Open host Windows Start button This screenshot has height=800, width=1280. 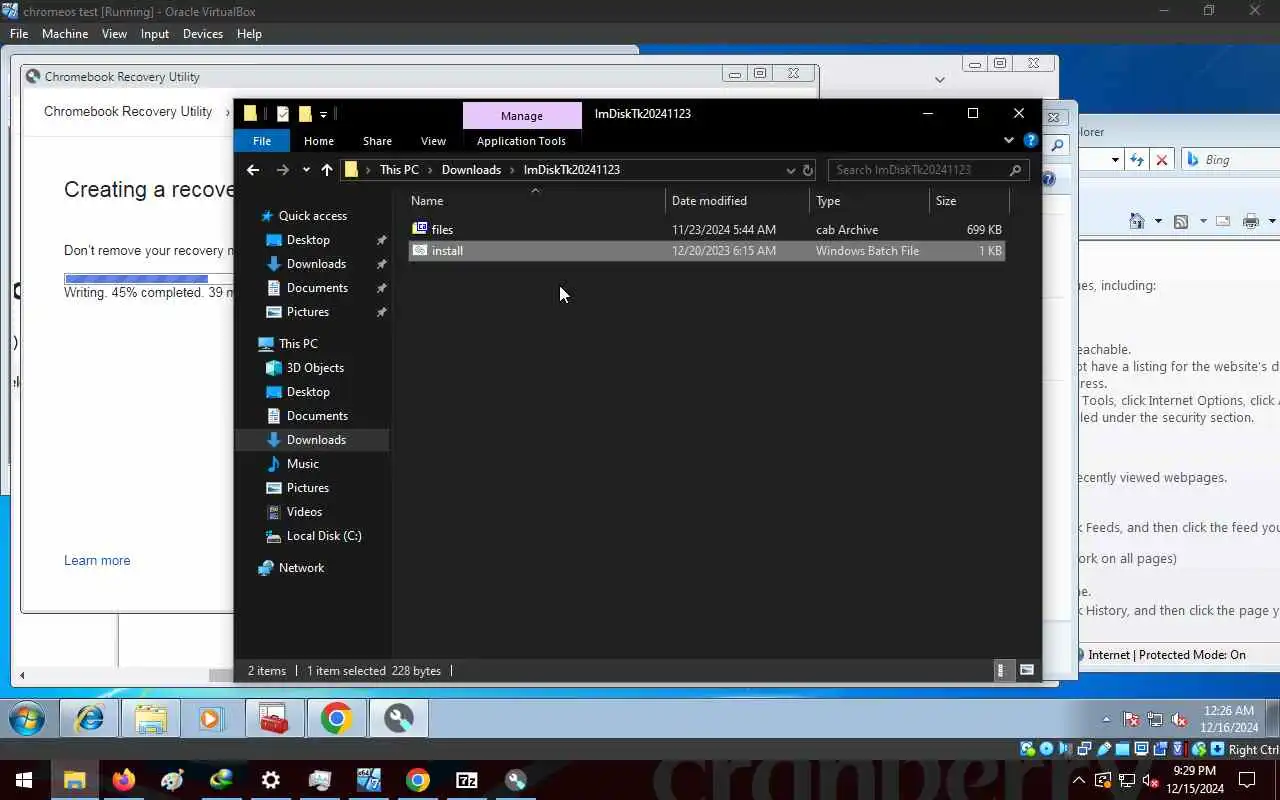click(x=24, y=780)
